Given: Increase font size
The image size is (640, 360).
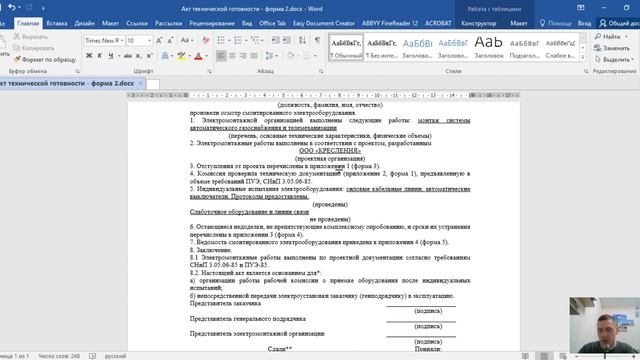Looking at the screenshot, I should point(159,40).
